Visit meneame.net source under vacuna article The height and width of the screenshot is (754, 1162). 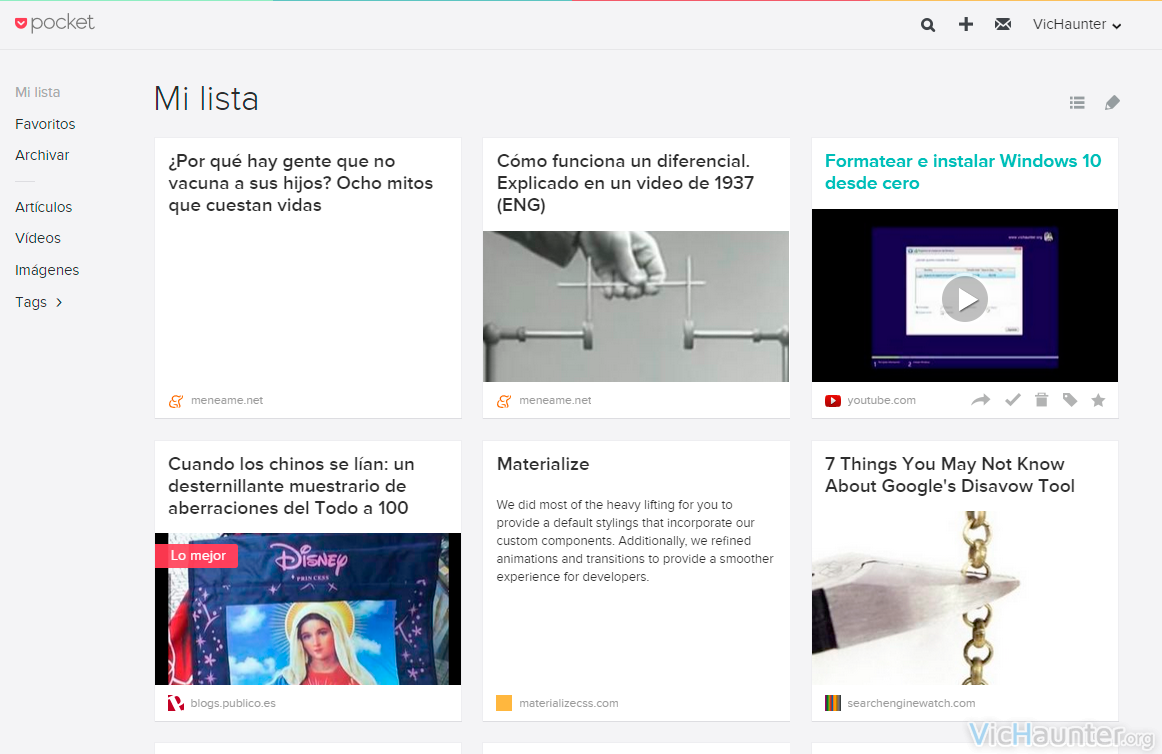pyautogui.click(x=227, y=400)
